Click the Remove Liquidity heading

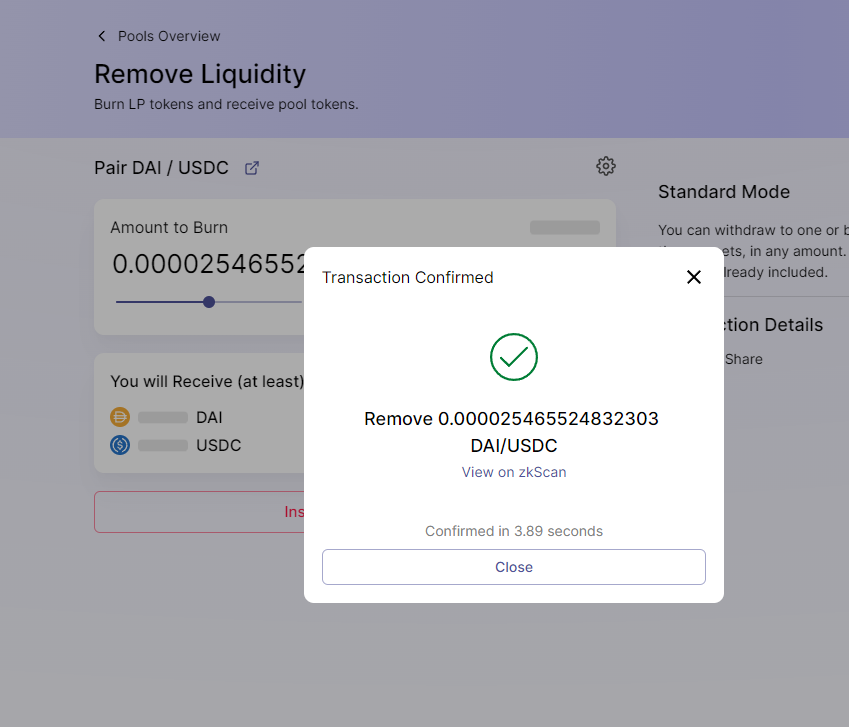click(x=200, y=74)
